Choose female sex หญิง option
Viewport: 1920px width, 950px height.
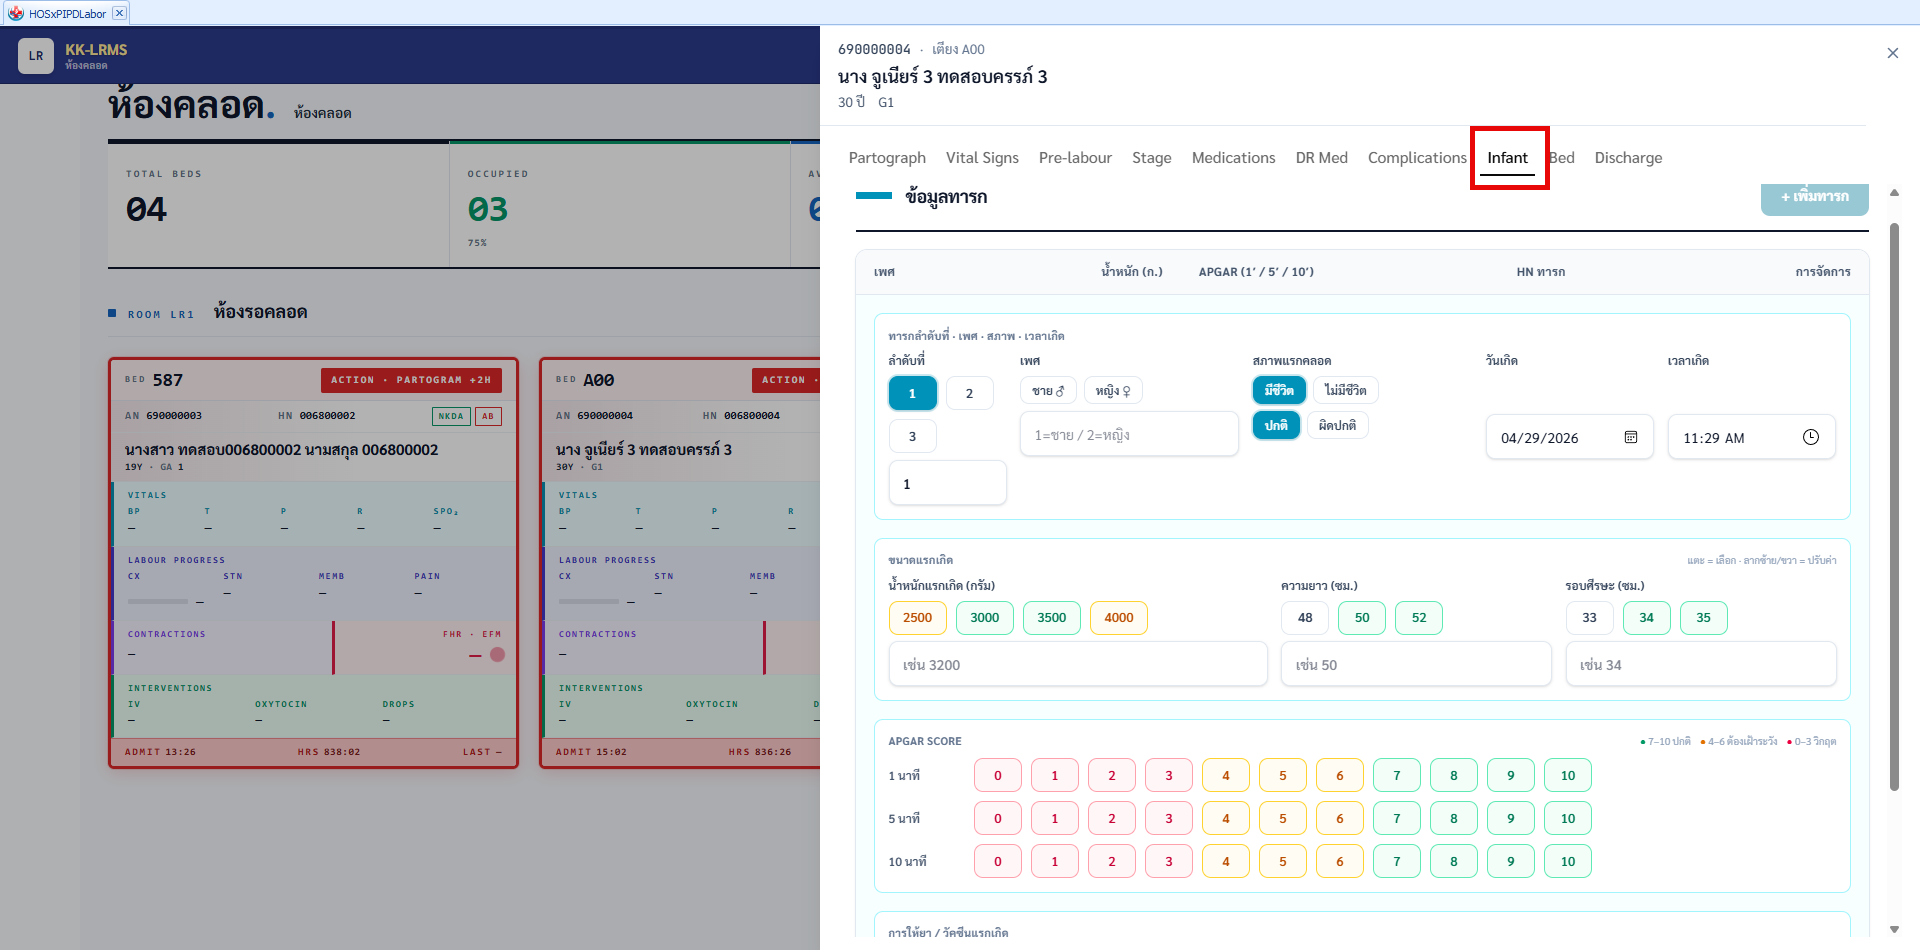pos(1113,390)
